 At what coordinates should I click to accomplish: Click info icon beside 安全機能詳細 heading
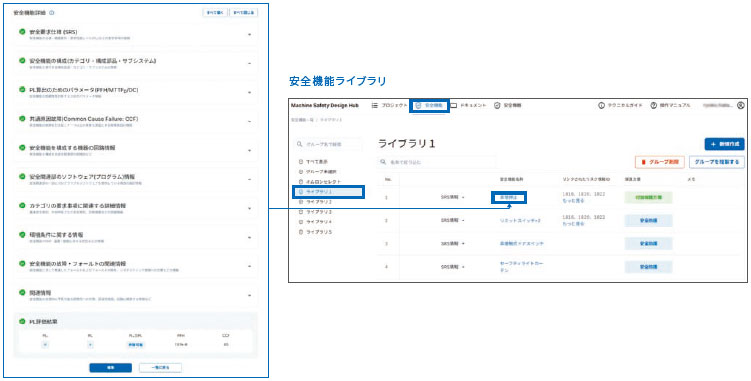point(52,13)
